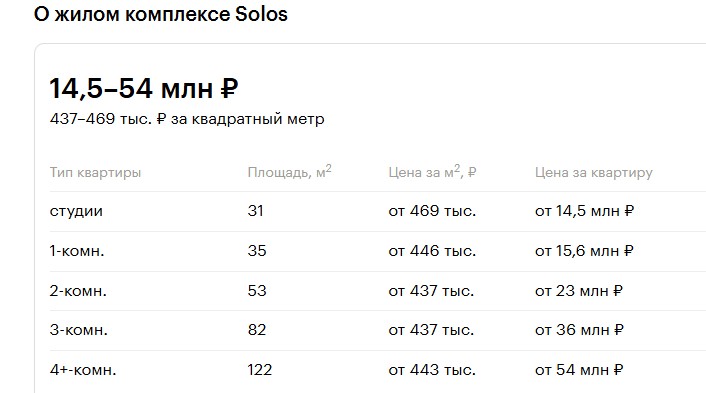Click the 1-room price 'от 15,6 млн ₽'

[584, 251]
